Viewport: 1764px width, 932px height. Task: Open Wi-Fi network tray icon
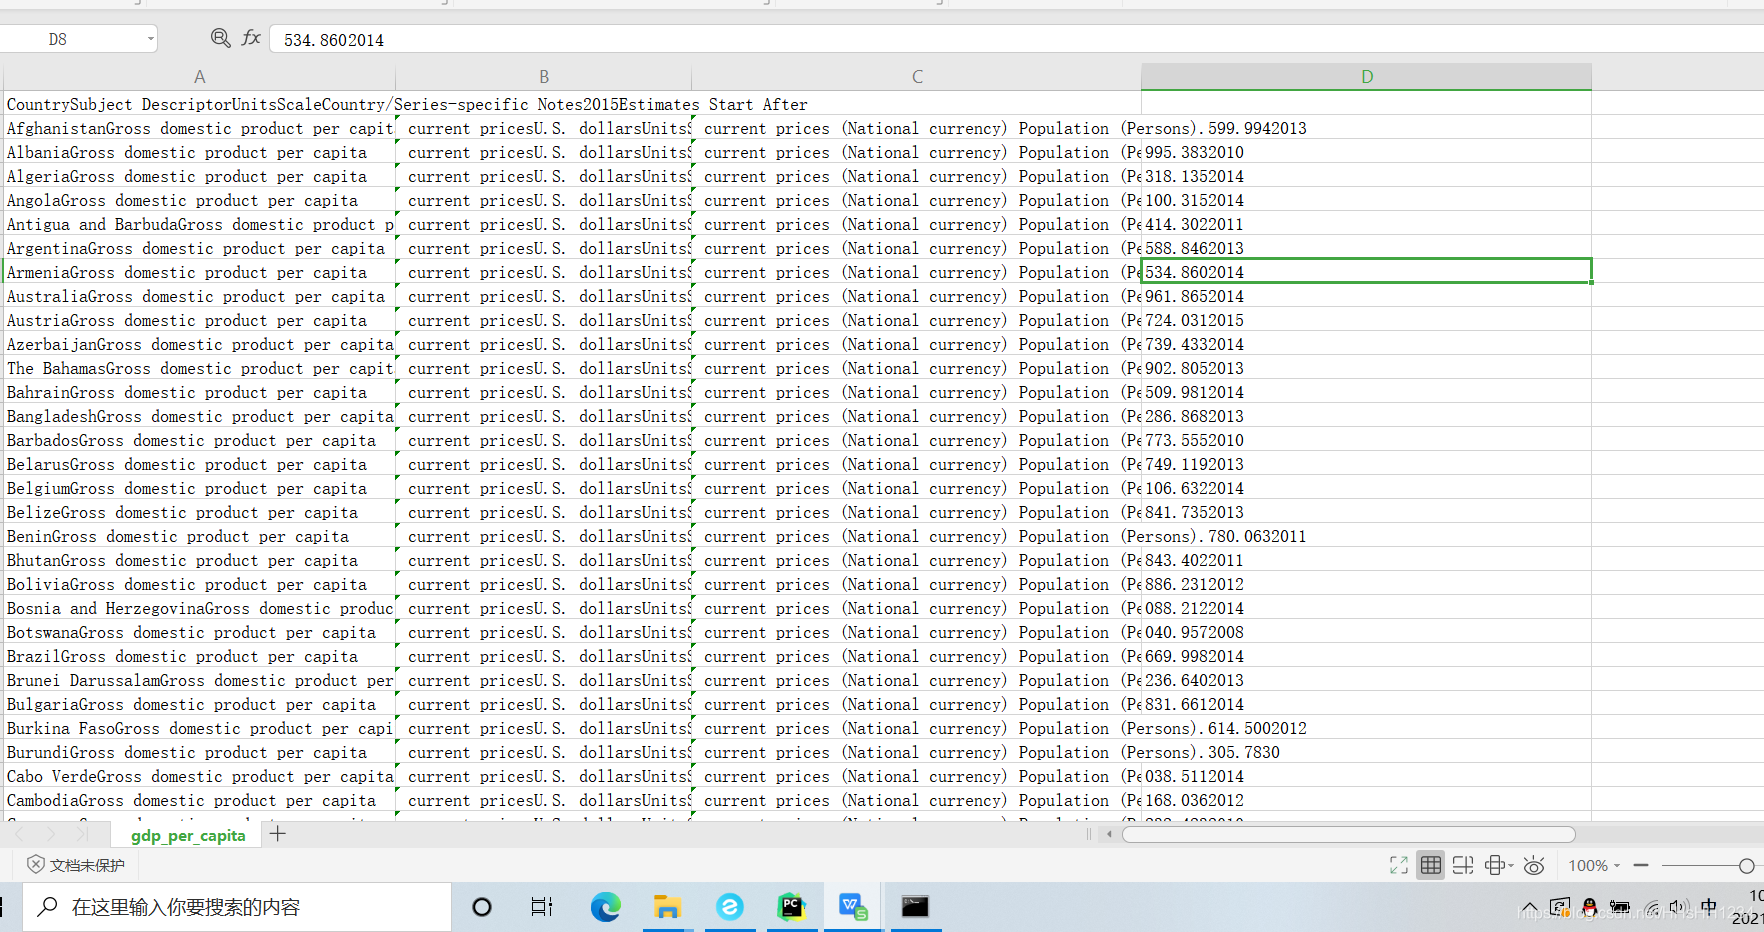coord(1652,909)
